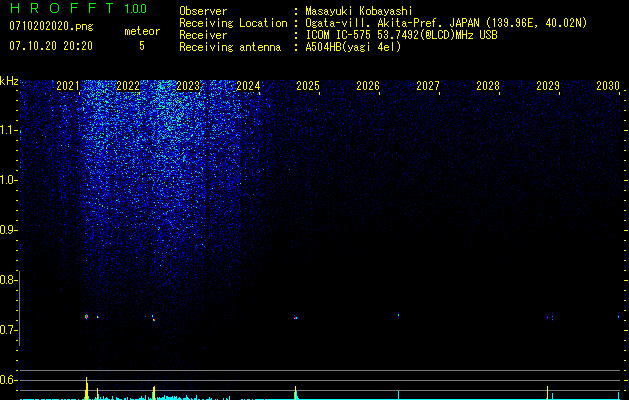Click the date stamp 07.10.20 20:20
629x400 pixels.
pos(51,46)
